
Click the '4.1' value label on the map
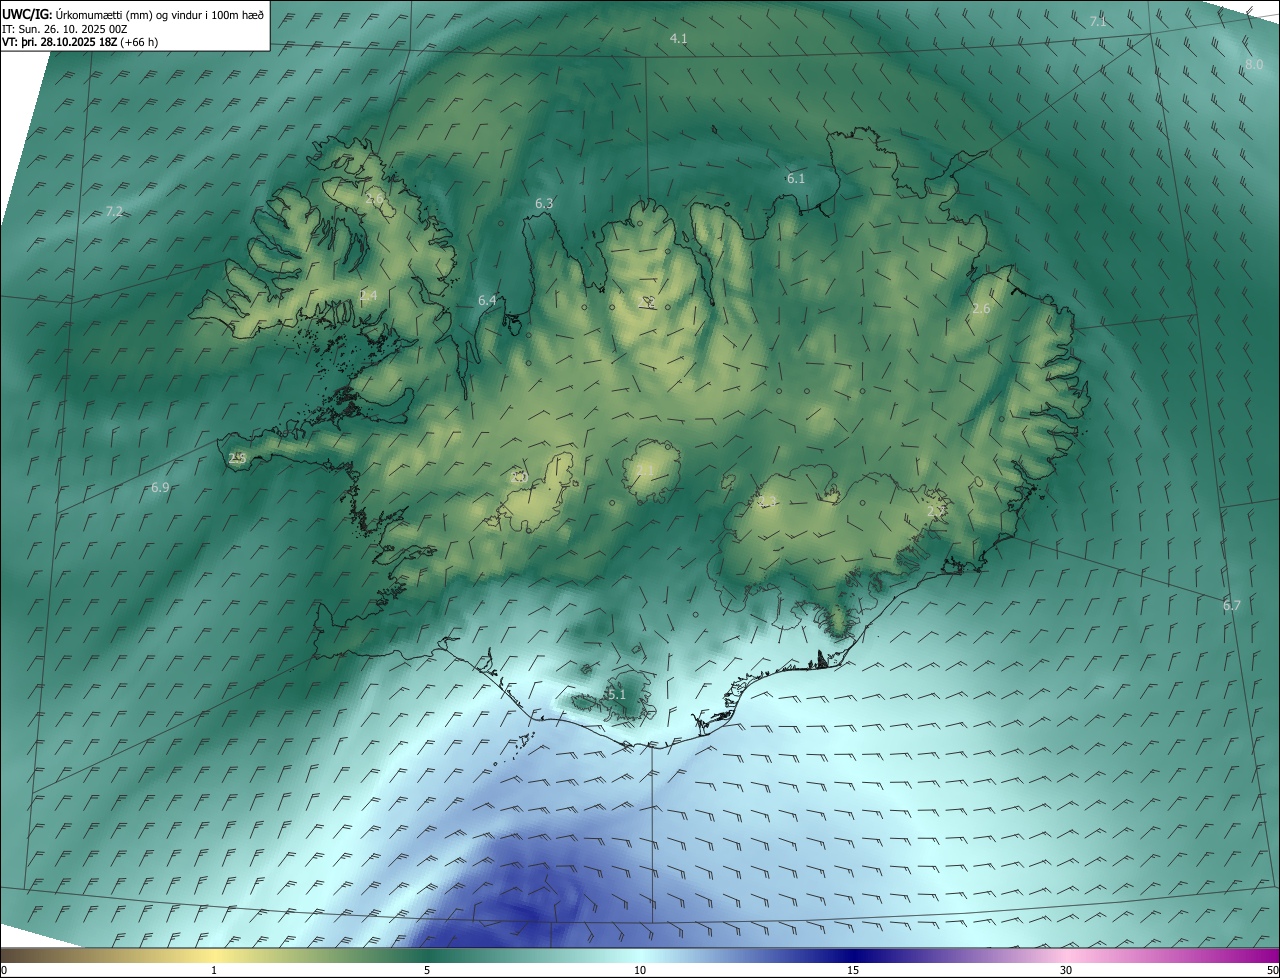click(x=678, y=38)
